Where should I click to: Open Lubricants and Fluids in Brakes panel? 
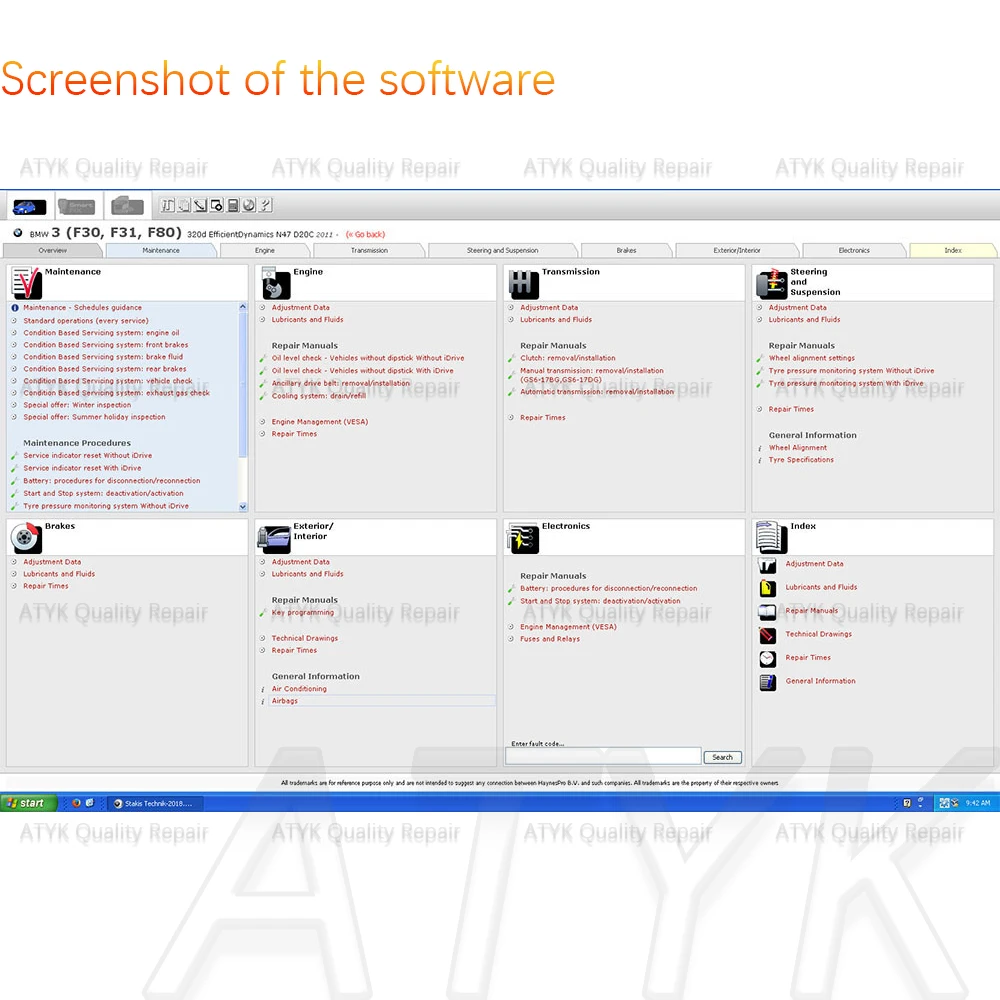pos(59,574)
